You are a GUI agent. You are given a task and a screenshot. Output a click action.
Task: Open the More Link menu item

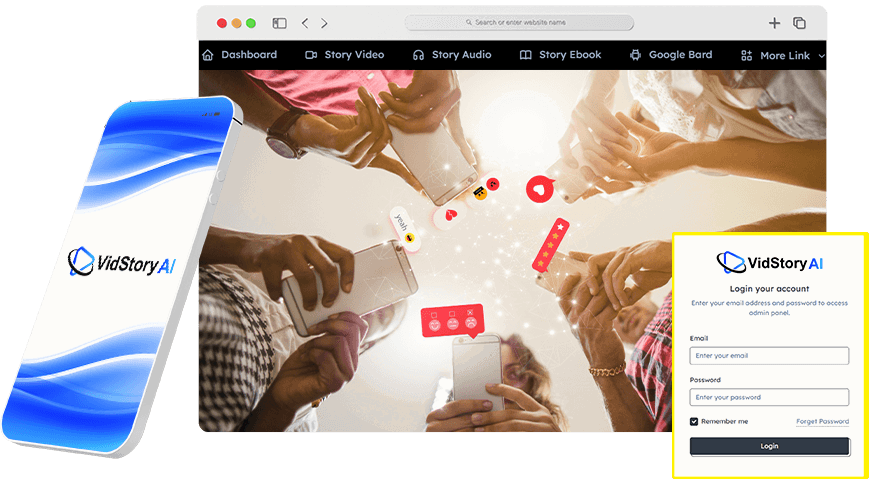[x=783, y=56]
